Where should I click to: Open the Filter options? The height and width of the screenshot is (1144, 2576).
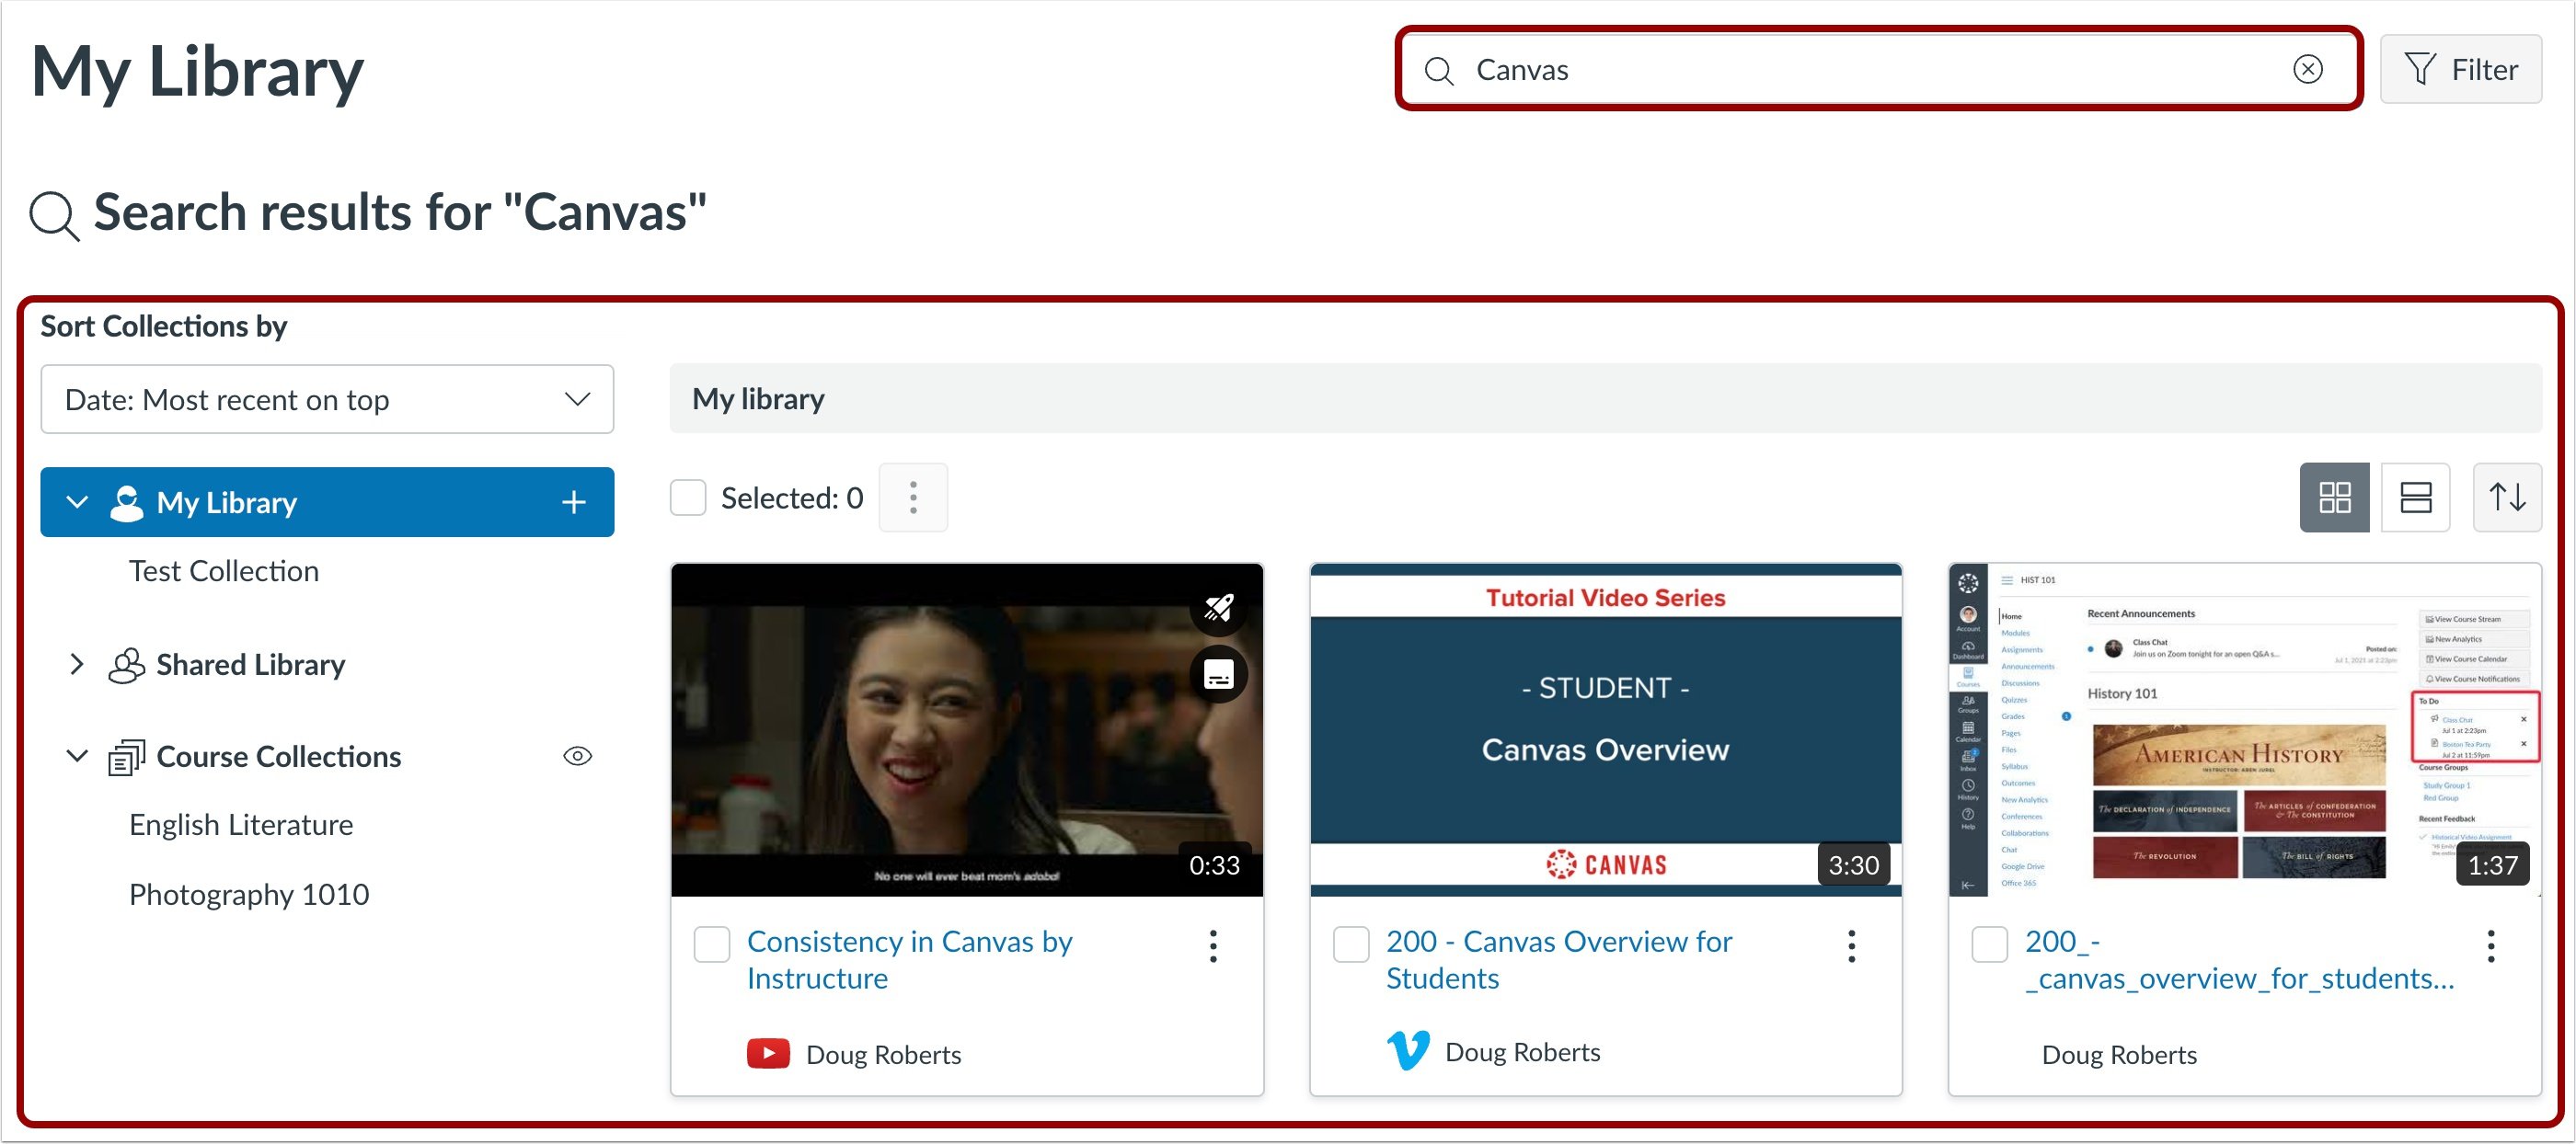pos(2461,68)
